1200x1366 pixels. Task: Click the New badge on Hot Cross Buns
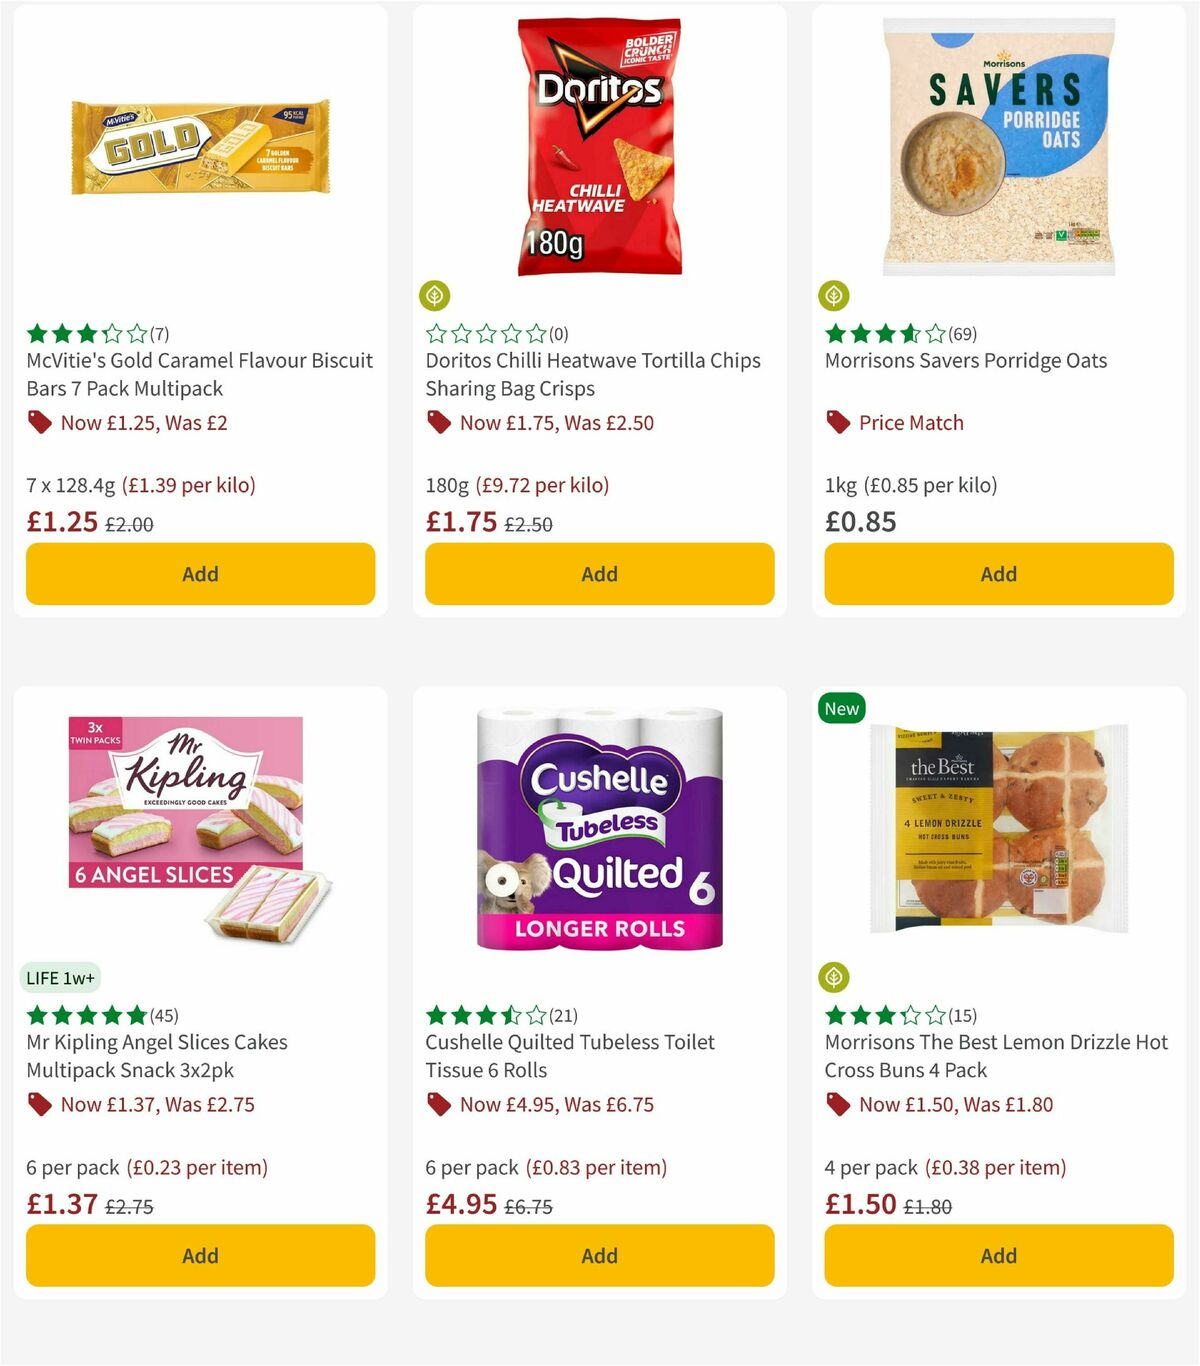(841, 708)
